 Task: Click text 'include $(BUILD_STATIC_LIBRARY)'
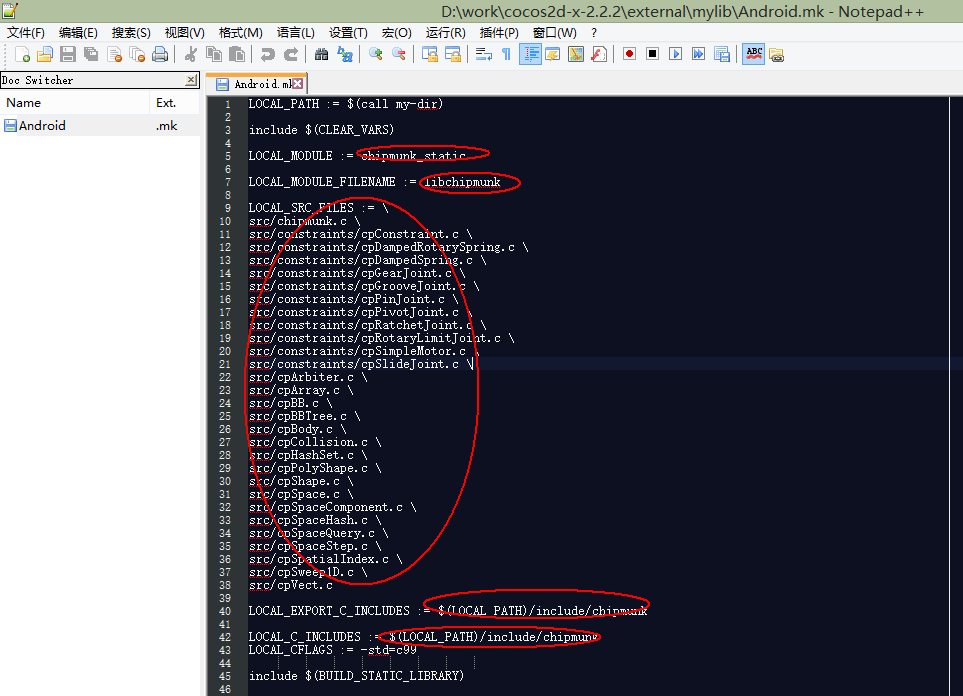click(x=356, y=676)
